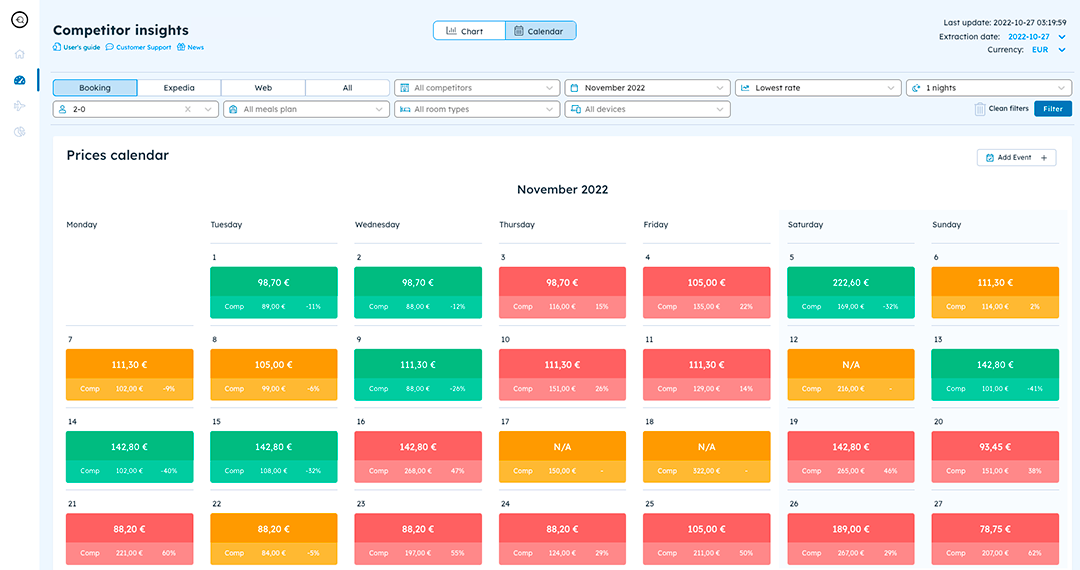The width and height of the screenshot is (1080, 570).
Task: Click the trash icon beside Clean filters
Action: tap(980, 109)
